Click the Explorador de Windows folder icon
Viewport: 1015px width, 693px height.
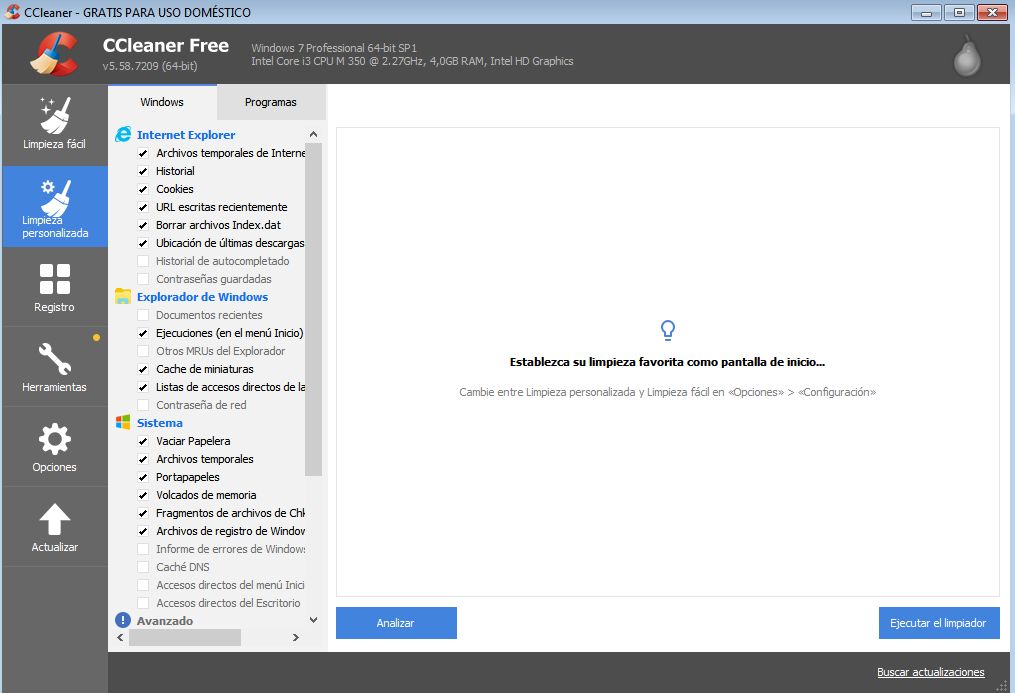pyautogui.click(x=123, y=296)
